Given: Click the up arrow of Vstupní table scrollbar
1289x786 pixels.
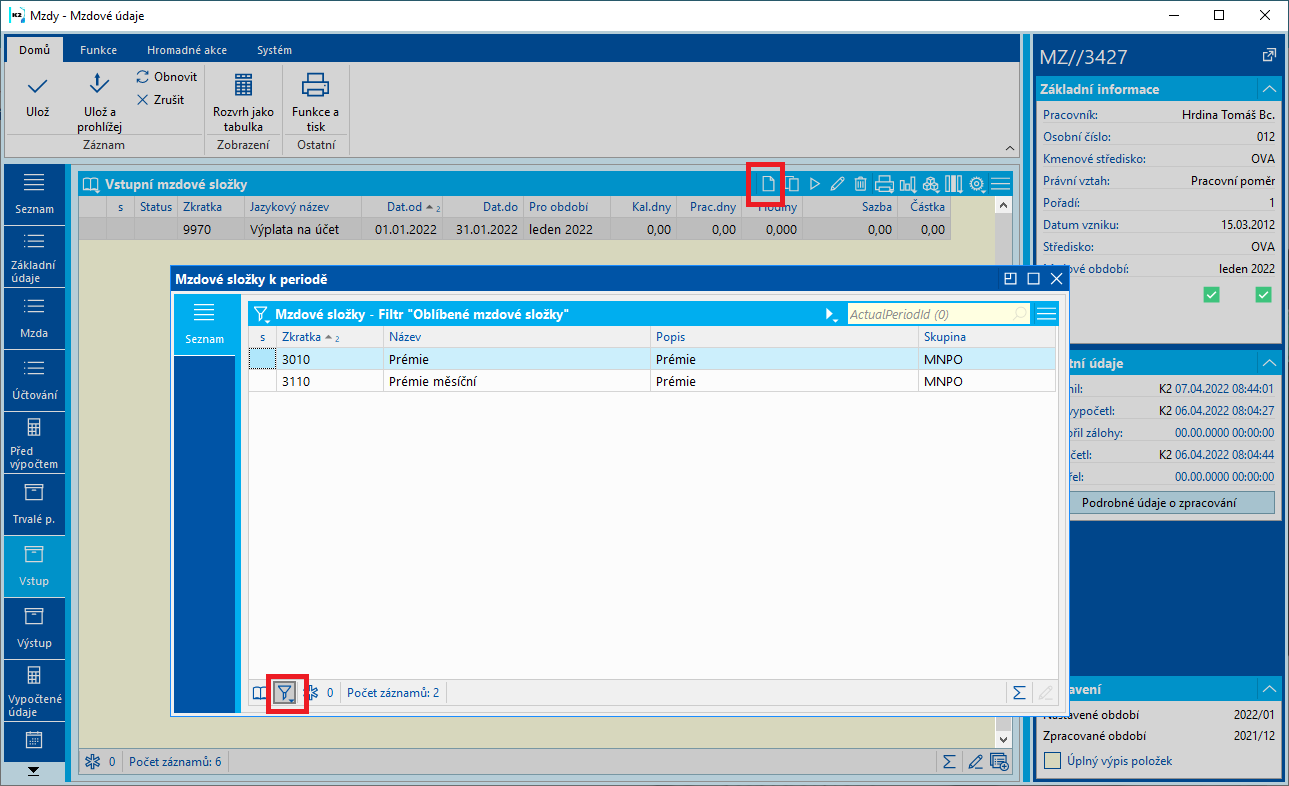Looking at the screenshot, I should pos(1004,205).
